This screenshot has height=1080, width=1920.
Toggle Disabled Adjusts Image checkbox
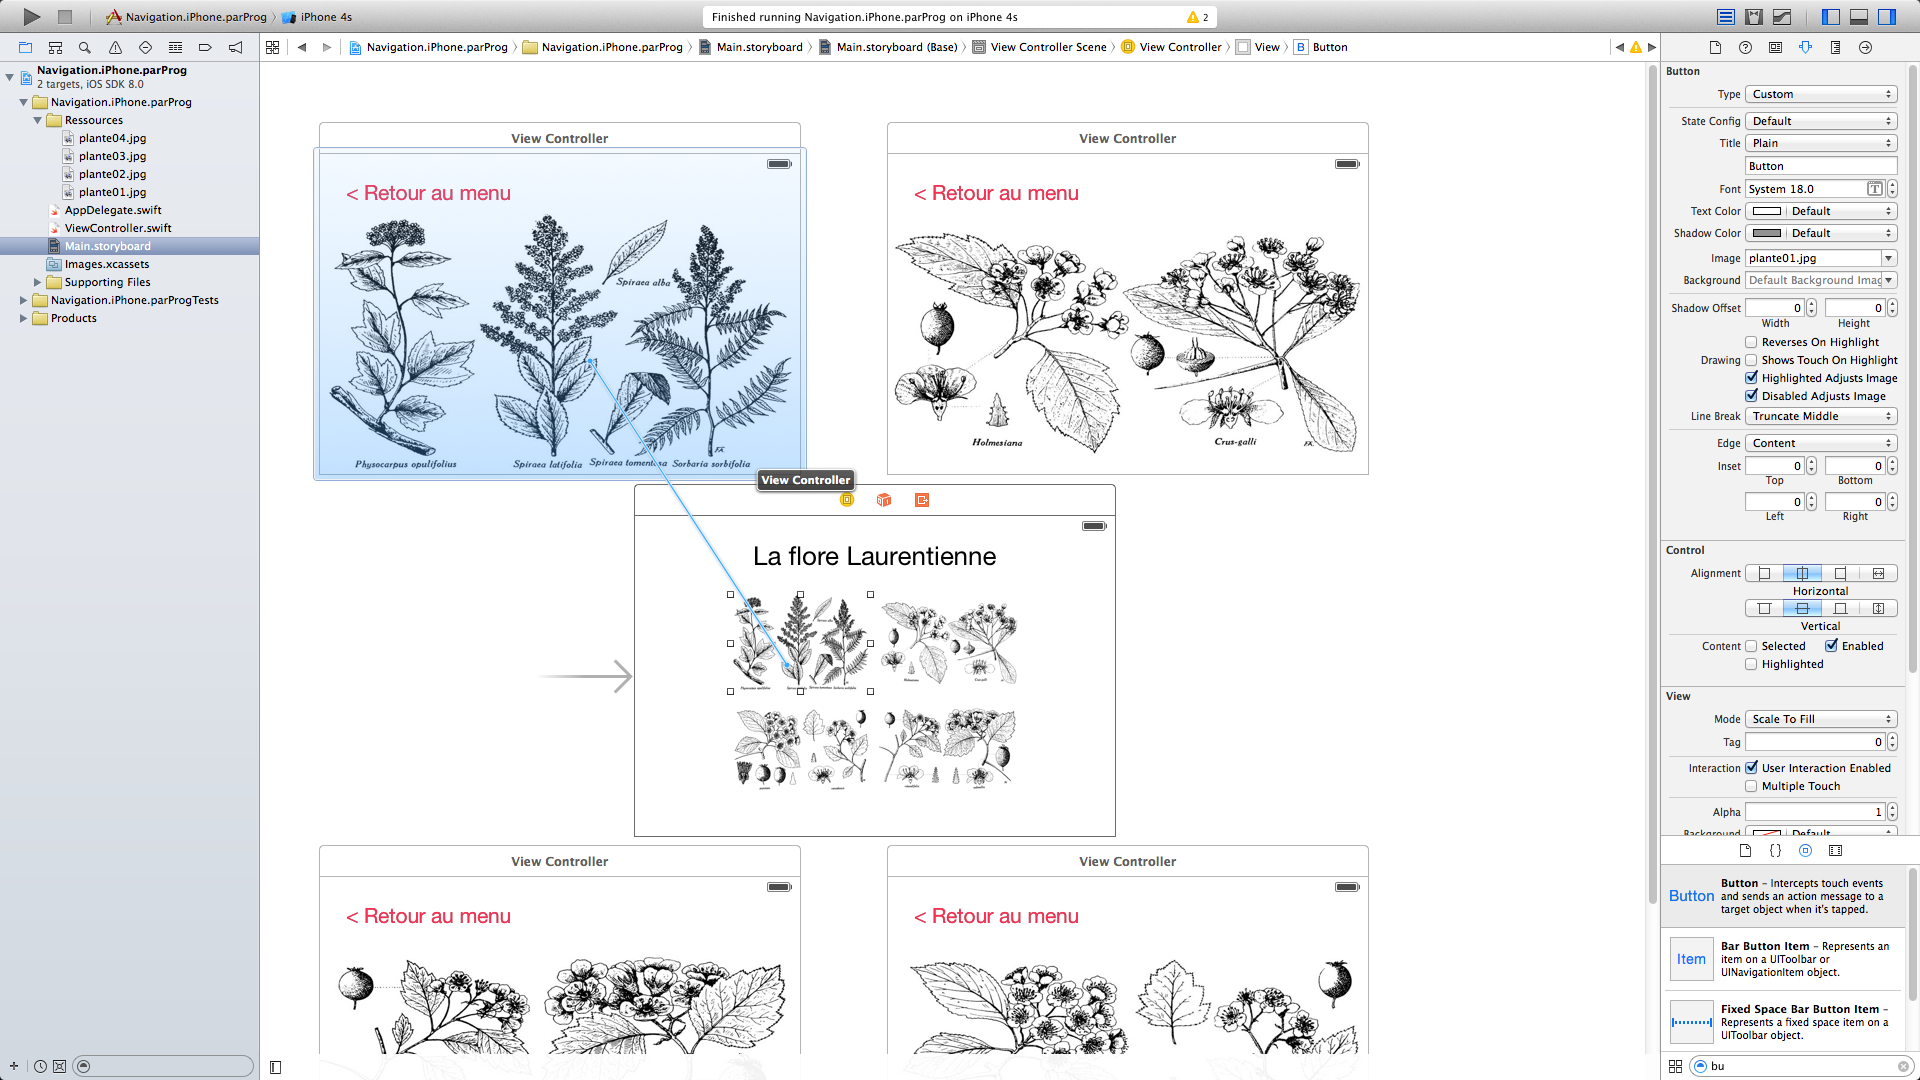coord(1751,396)
